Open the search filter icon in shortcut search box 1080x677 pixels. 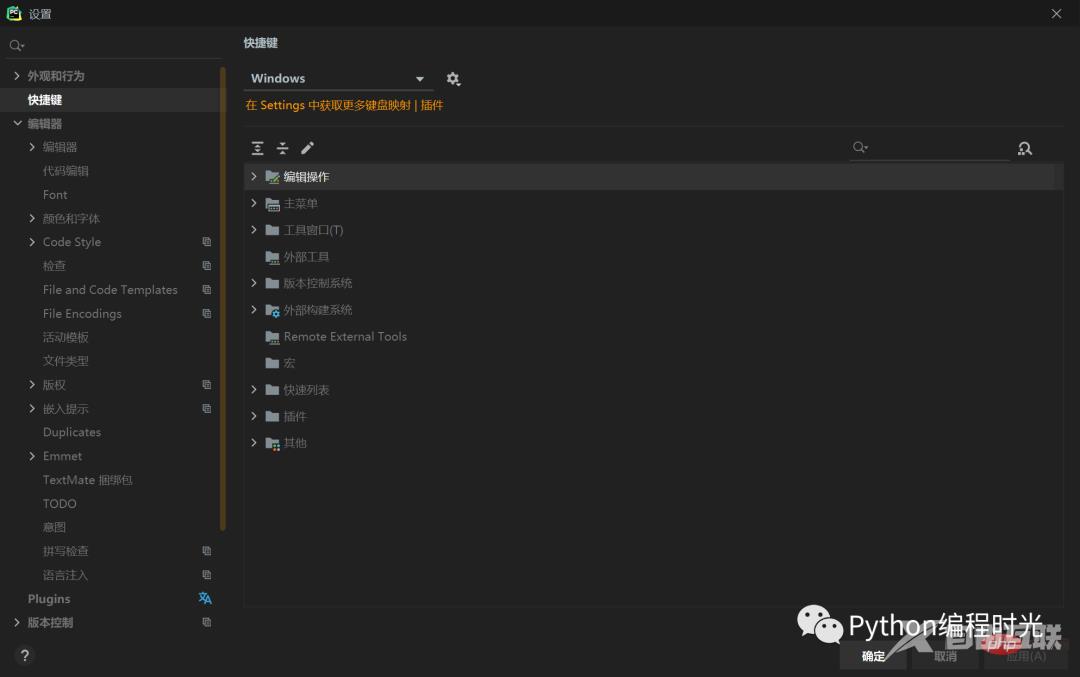point(859,147)
